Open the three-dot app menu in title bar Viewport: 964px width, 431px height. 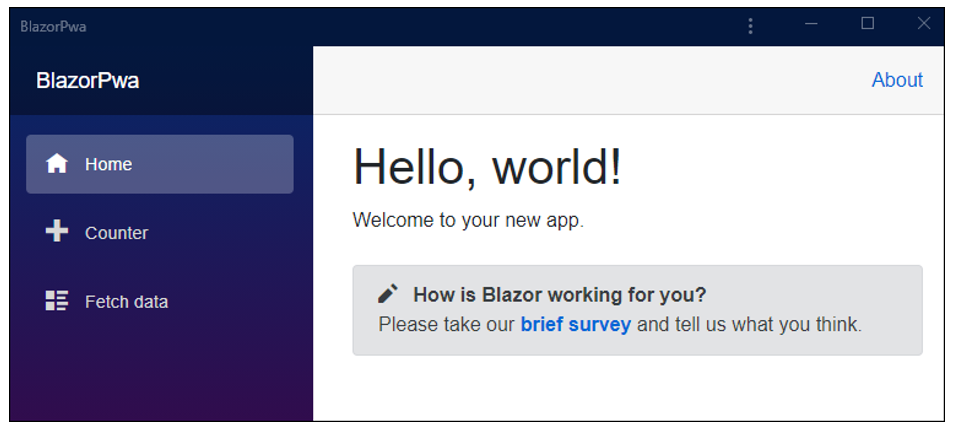click(x=750, y=26)
